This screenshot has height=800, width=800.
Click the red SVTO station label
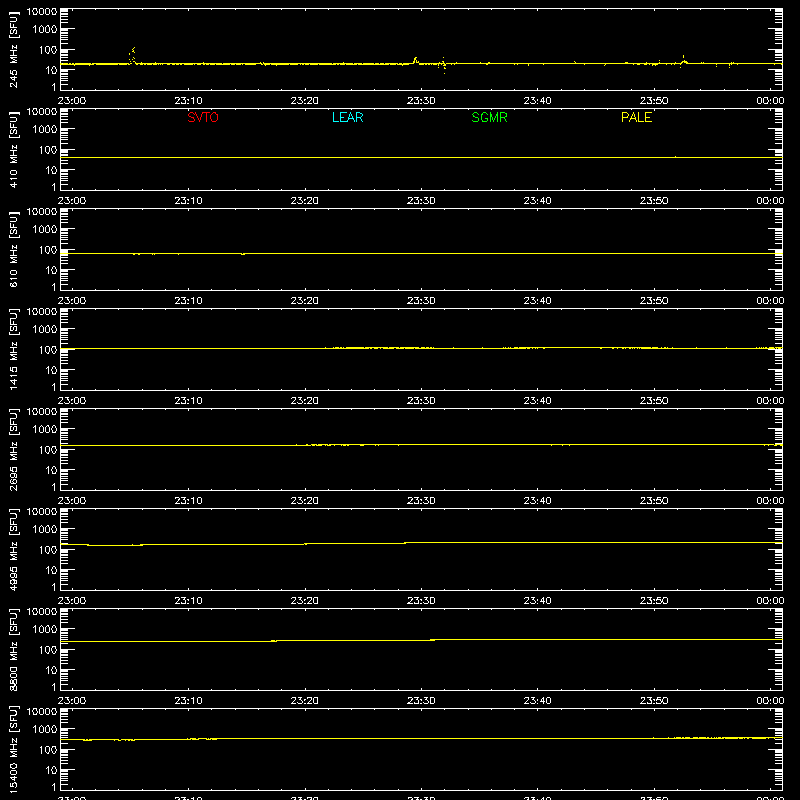click(203, 117)
